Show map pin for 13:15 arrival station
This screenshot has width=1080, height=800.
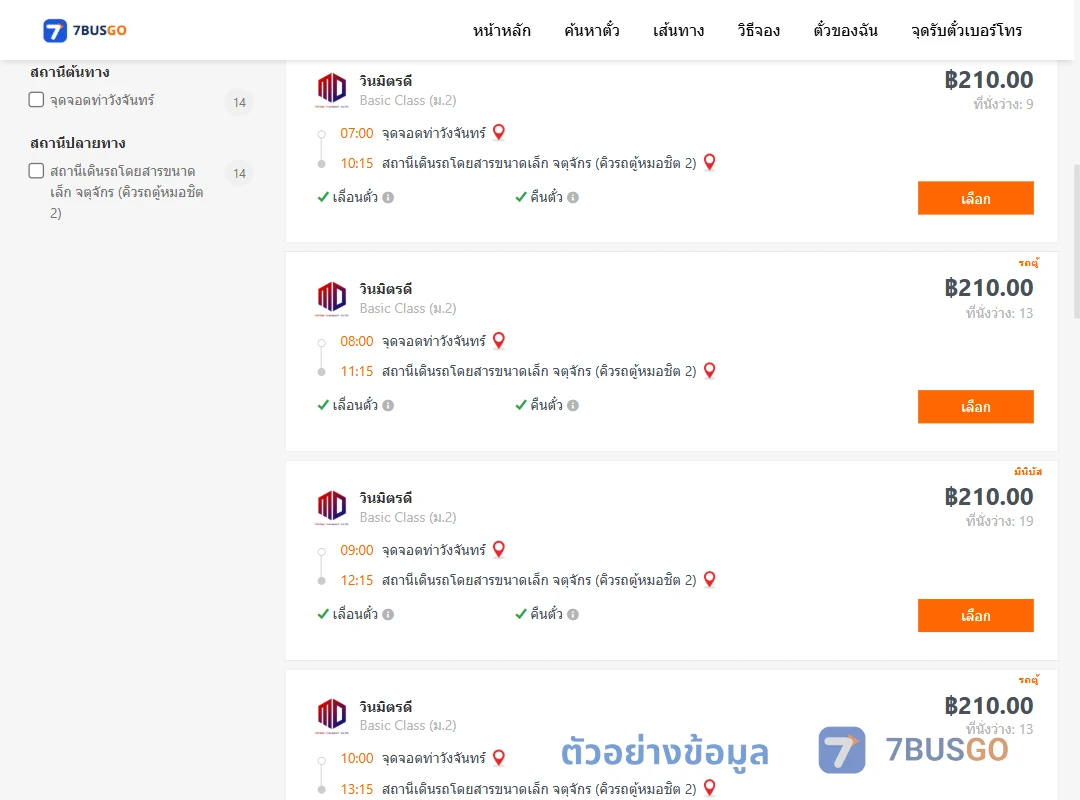click(x=709, y=788)
